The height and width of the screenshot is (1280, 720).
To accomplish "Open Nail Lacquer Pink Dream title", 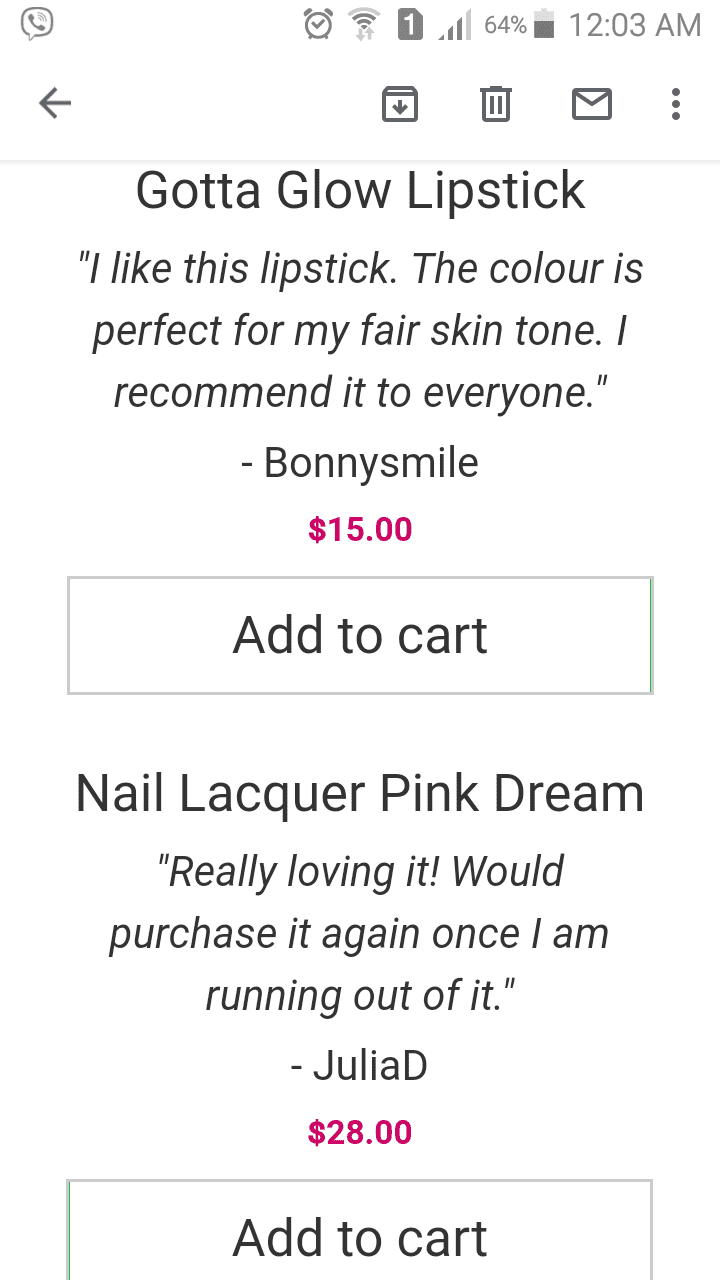I will point(360,793).
